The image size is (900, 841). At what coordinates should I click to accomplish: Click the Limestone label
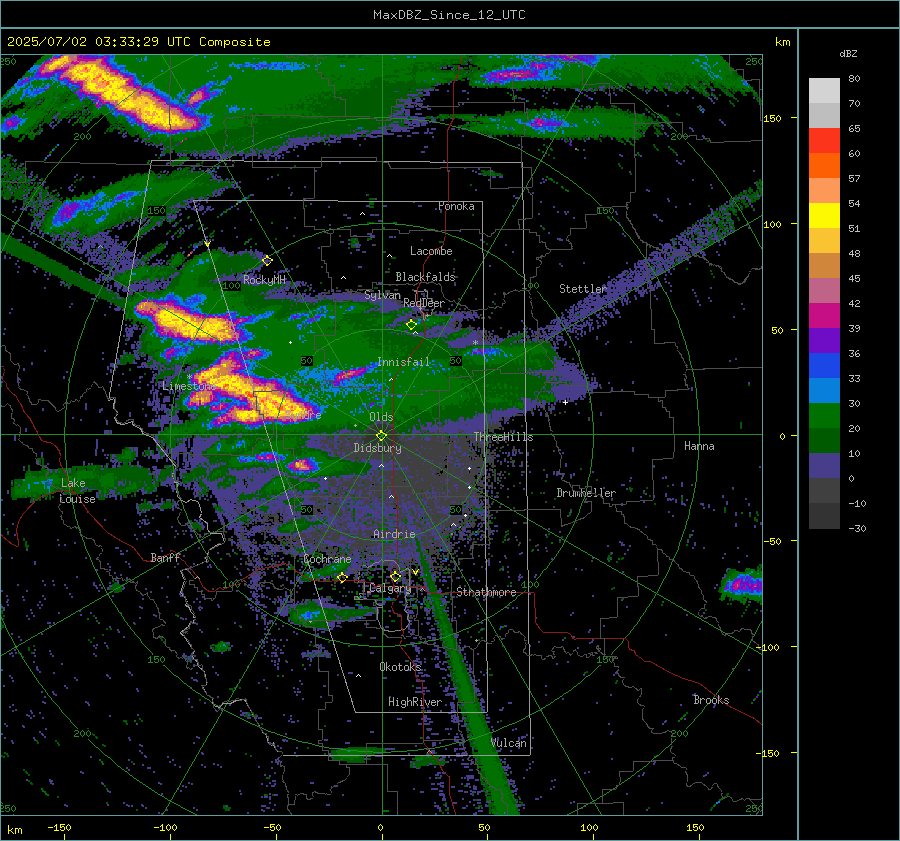(x=188, y=386)
